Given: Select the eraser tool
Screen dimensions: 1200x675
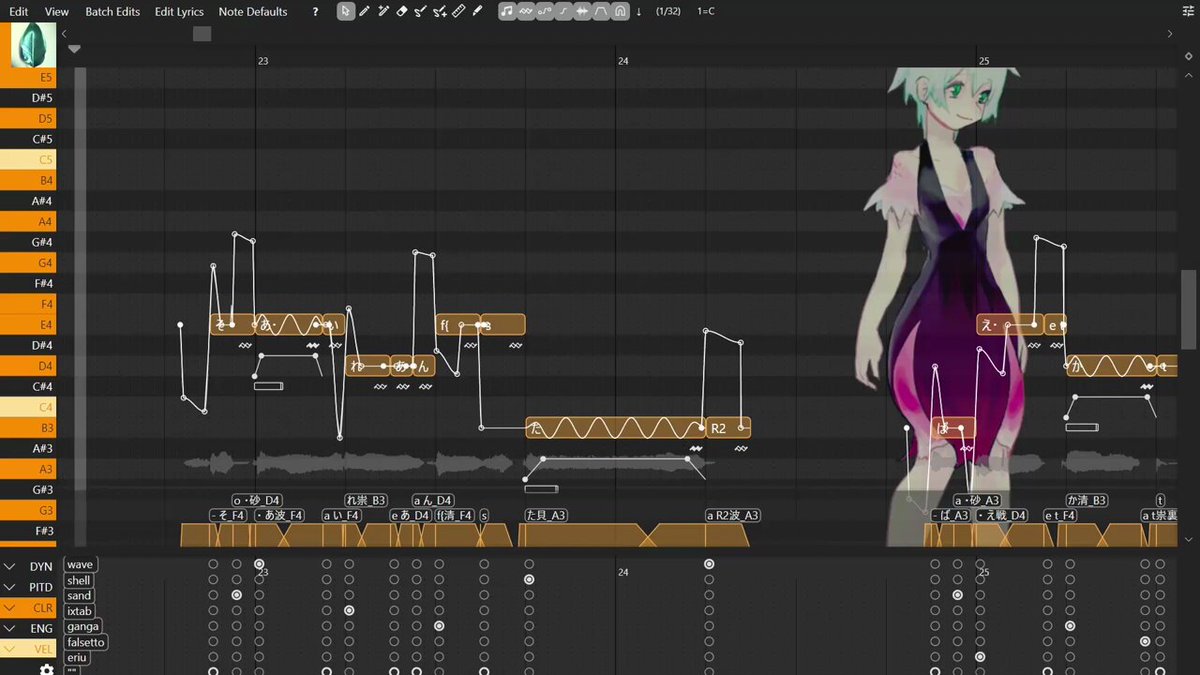Looking at the screenshot, I should click(x=402, y=11).
